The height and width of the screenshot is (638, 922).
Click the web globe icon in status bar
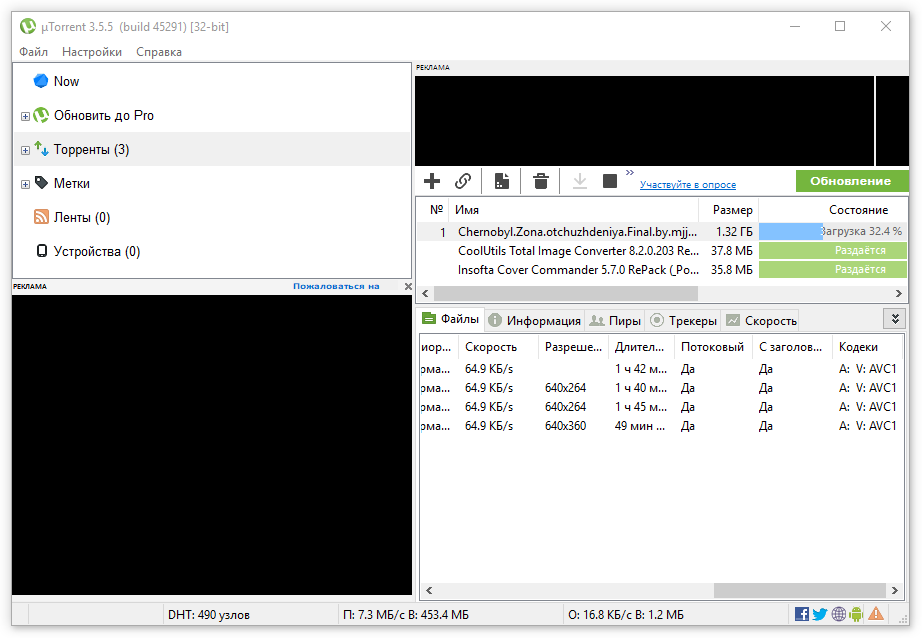(839, 614)
